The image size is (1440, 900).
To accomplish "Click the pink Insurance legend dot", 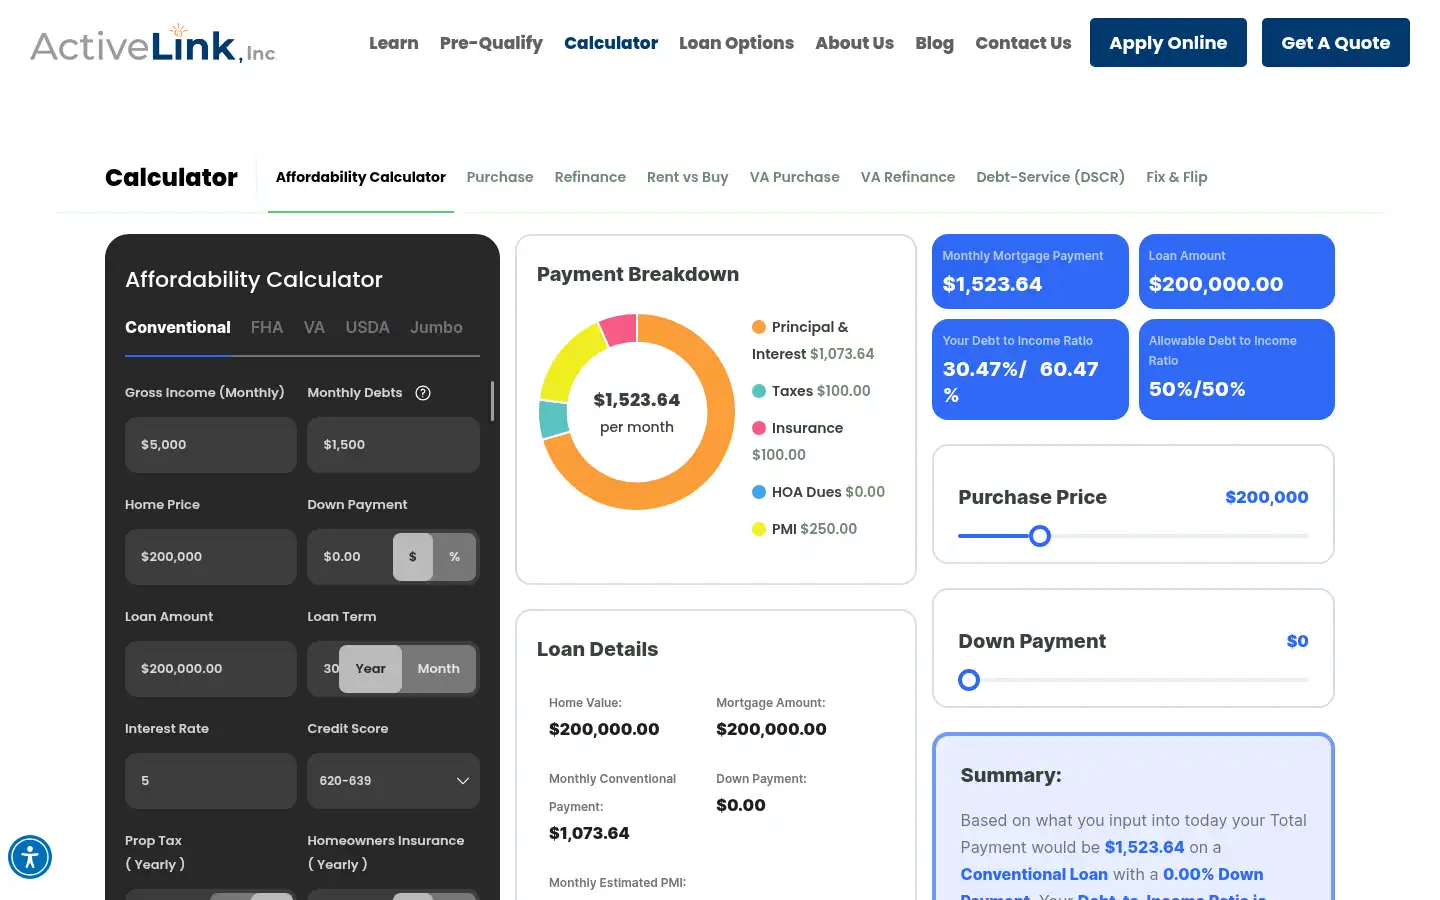I will [x=759, y=428].
